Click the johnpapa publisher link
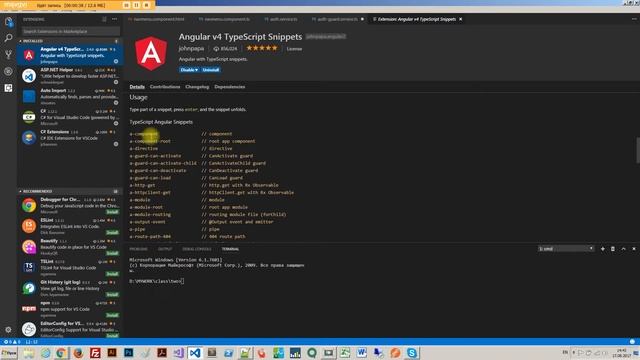The height and width of the screenshot is (360, 640). tap(191, 49)
